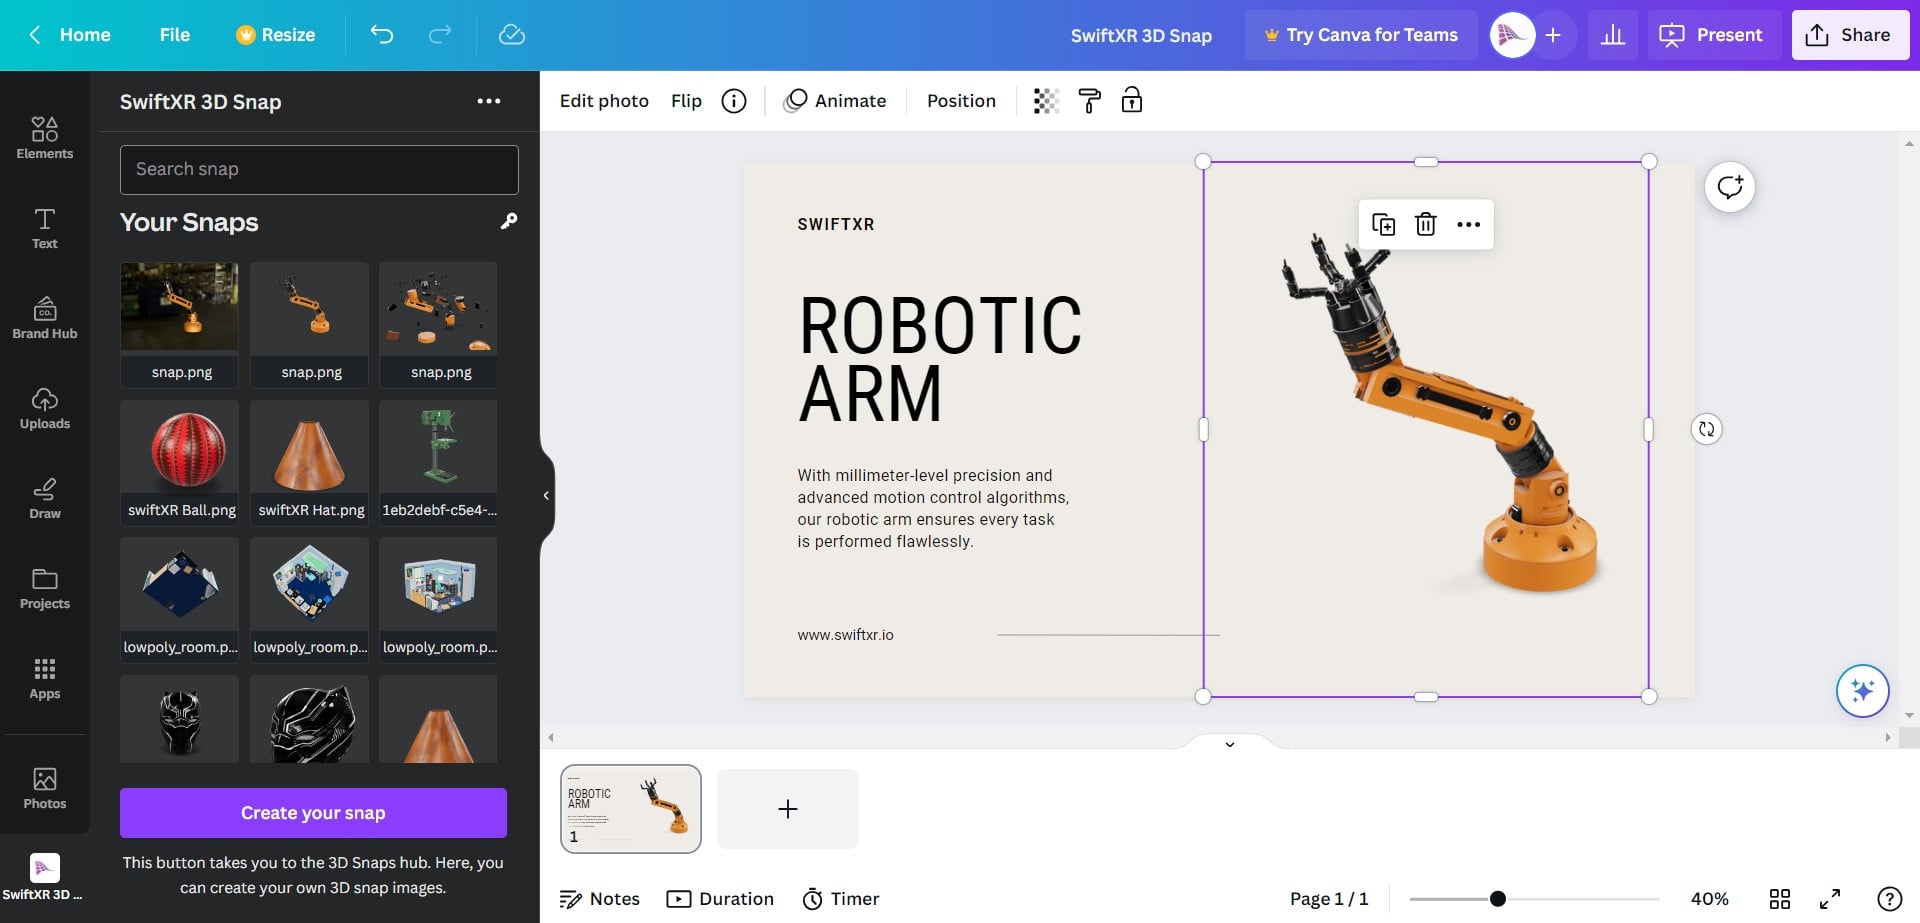Toggle the lock on selected element

(1132, 101)
